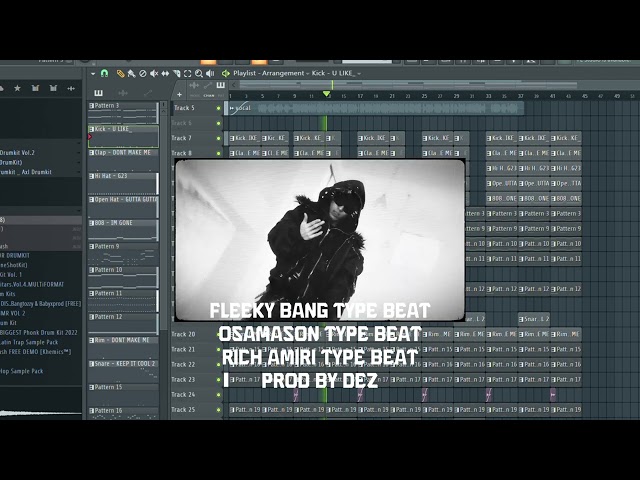Select Kick - U LIKE_ pattern in picker
640x480 pixels.
click(x=123, y=136)
